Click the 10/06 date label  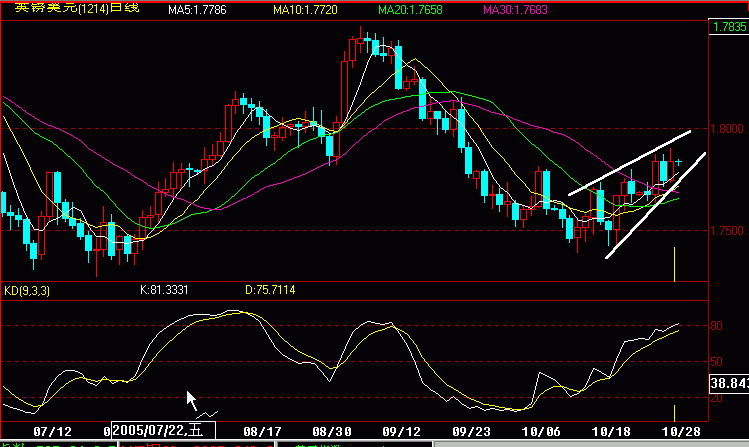tap(541, 432)
